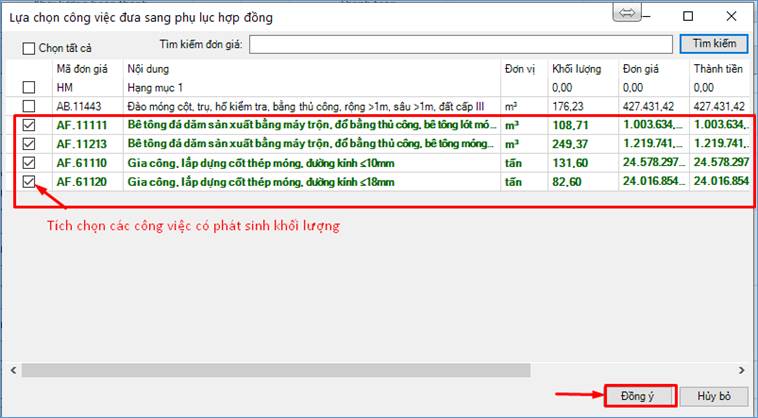Uncheck the AF.11111 row checkbox
The width and height of the screenshot is (758, 418).
pos(29,126)
